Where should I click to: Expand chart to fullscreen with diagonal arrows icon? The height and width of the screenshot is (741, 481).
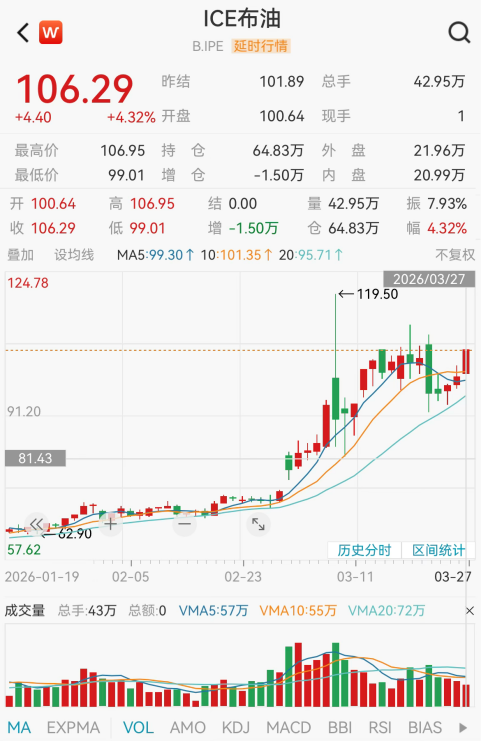pos(258,524)
